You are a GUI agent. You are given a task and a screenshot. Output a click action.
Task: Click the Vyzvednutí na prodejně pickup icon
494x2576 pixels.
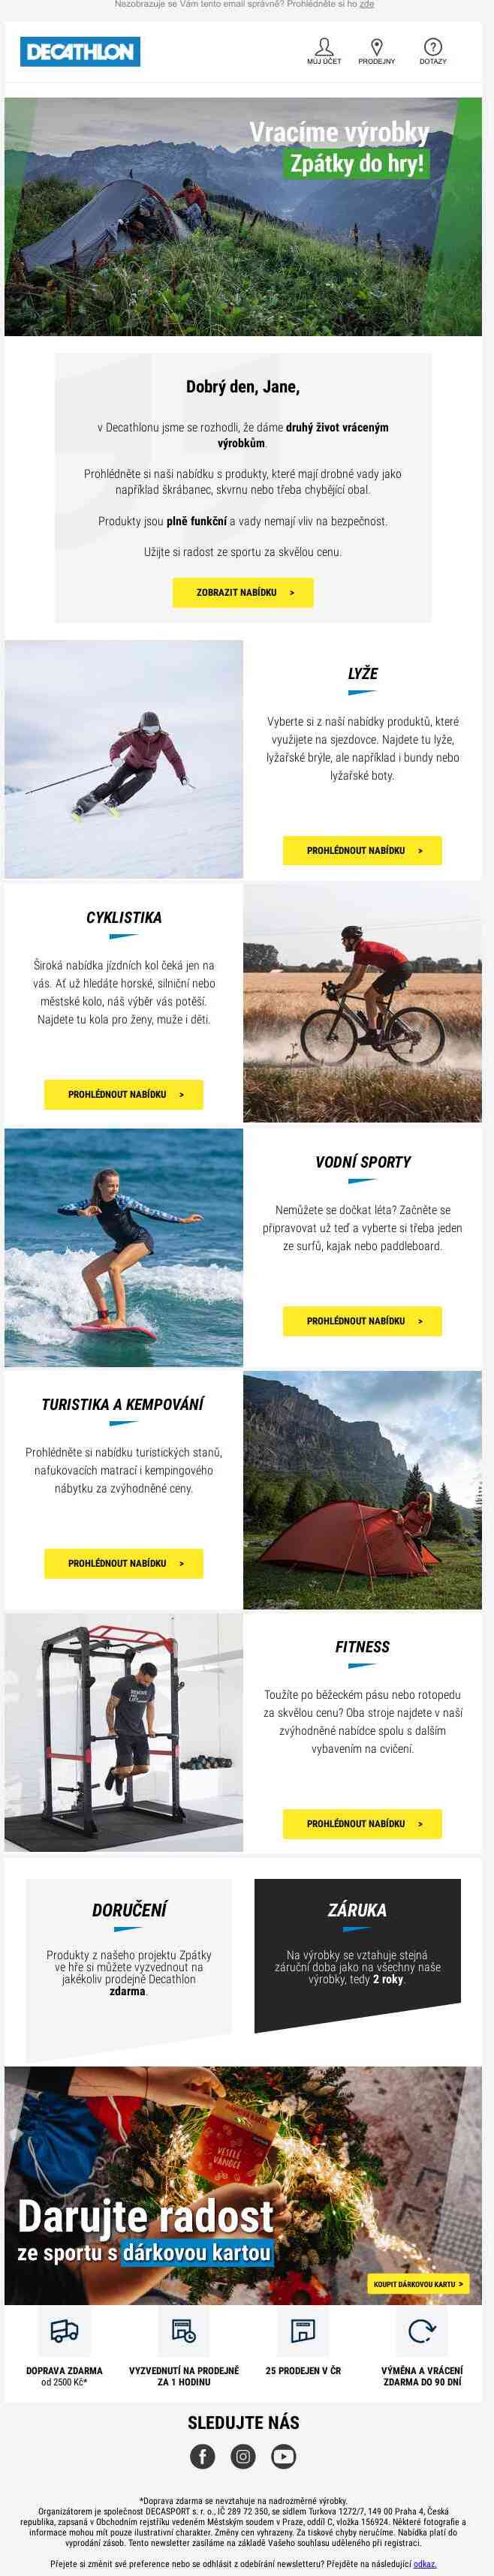point(184,2331)
